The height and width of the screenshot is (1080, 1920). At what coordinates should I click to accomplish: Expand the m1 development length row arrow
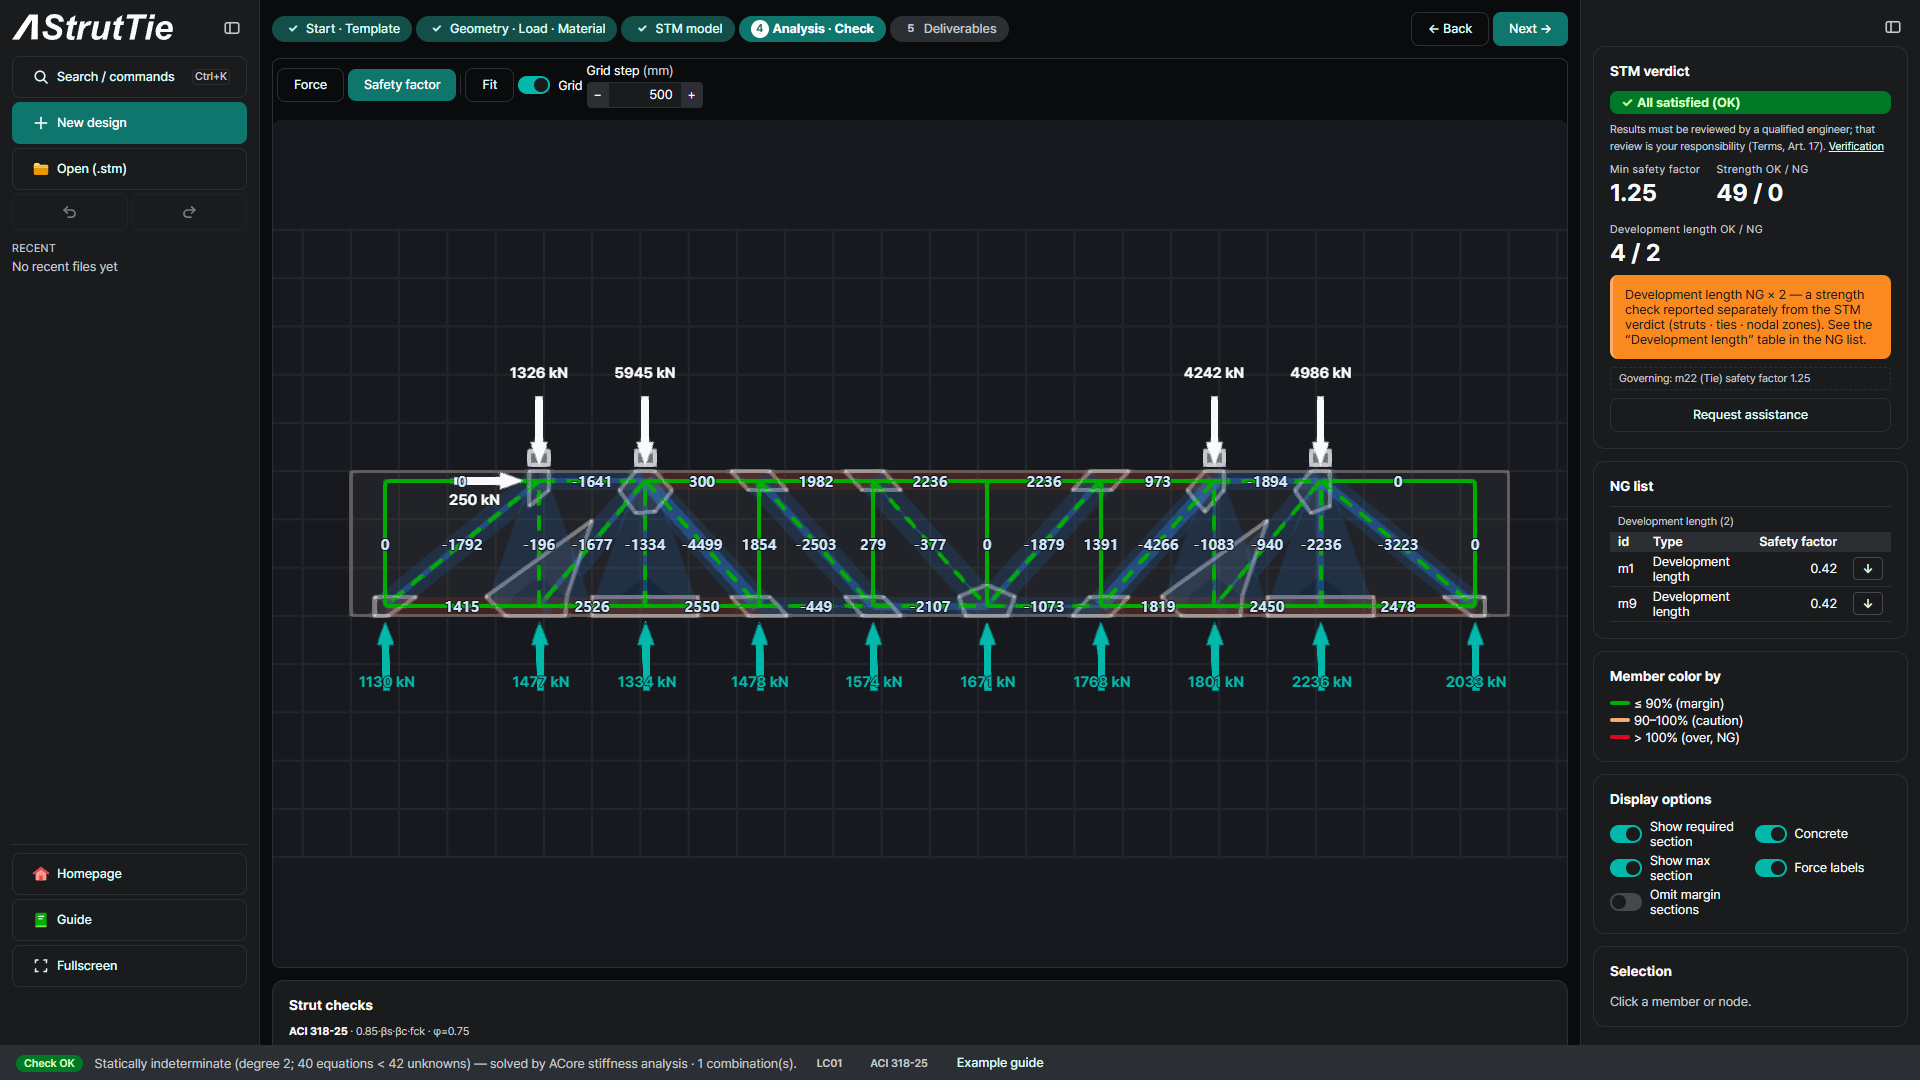pos(1868,569)
